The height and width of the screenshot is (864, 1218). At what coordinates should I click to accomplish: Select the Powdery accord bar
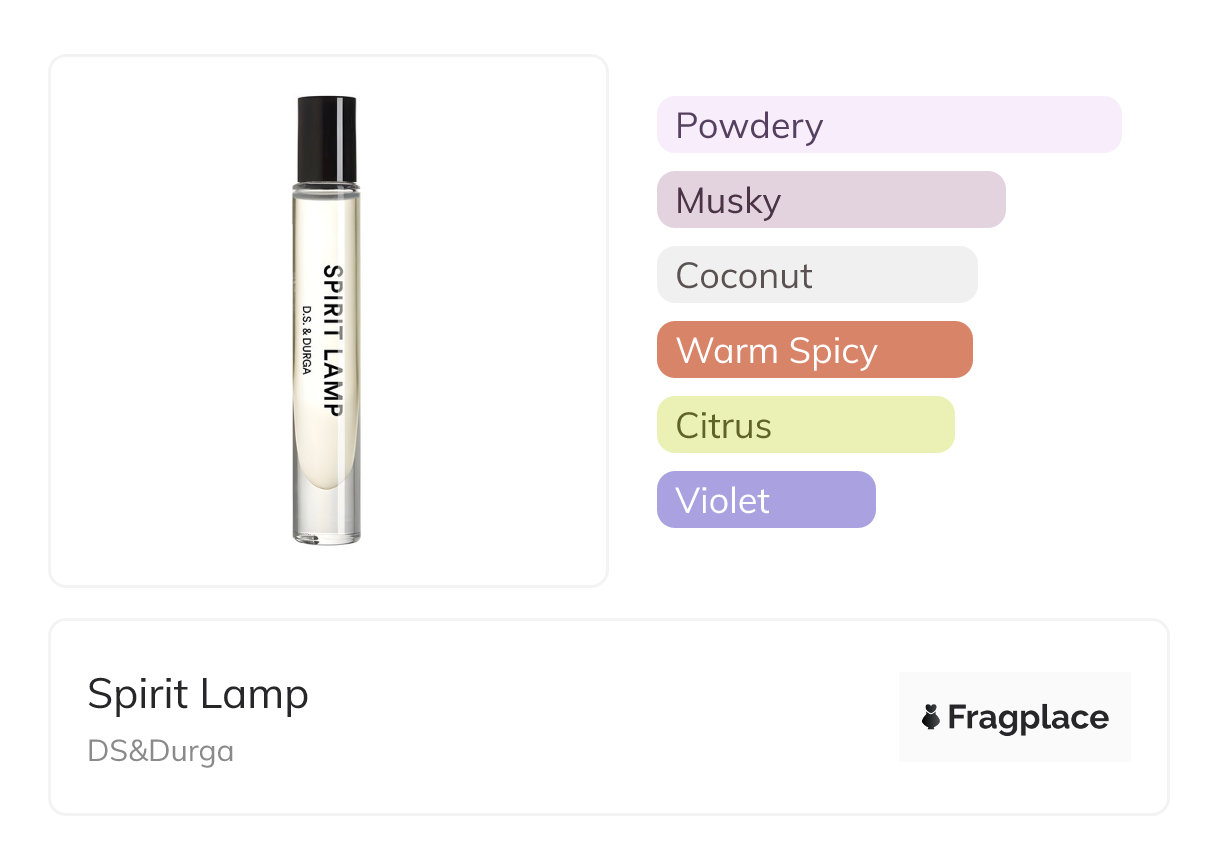889,125
